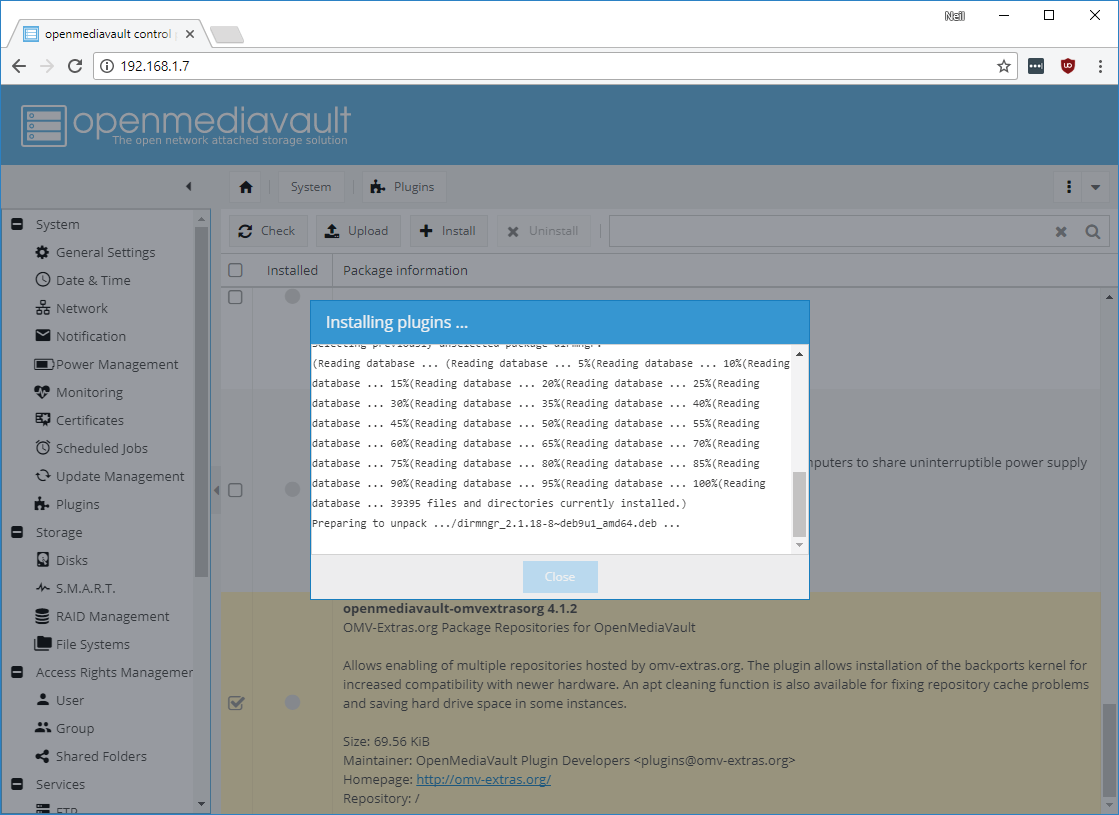Click the sidebar vertical scrollbar thumb
1119x815 pixels.
pyautogui.click(x=201, y=401)
